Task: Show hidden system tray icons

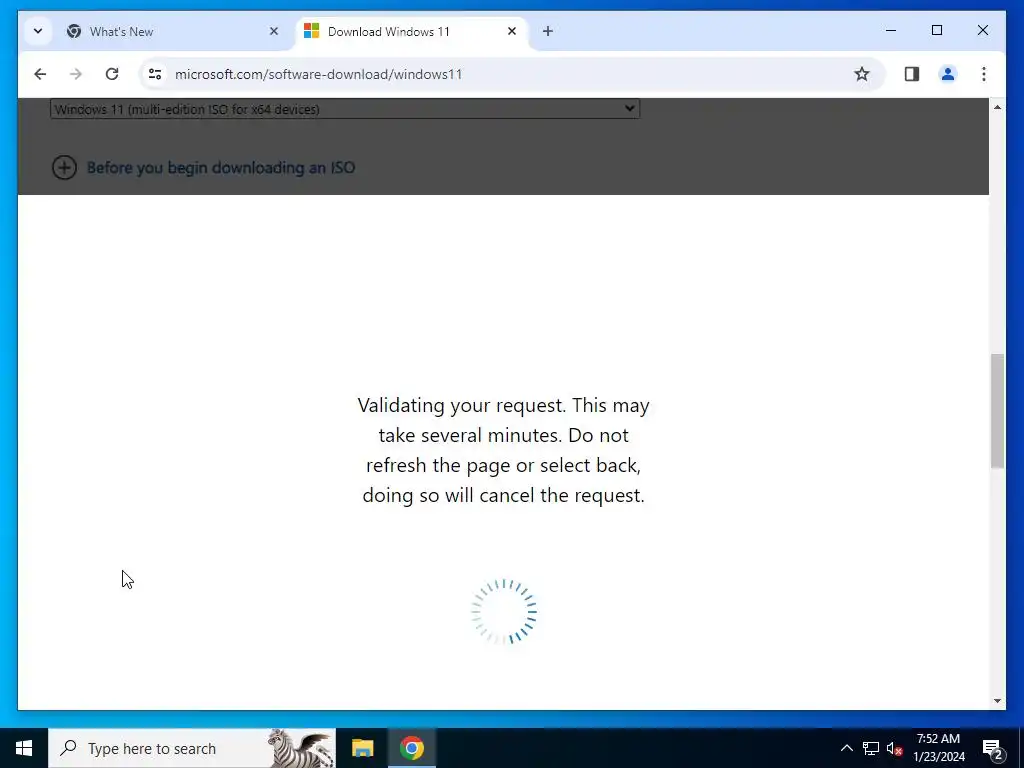Action: 846,748
